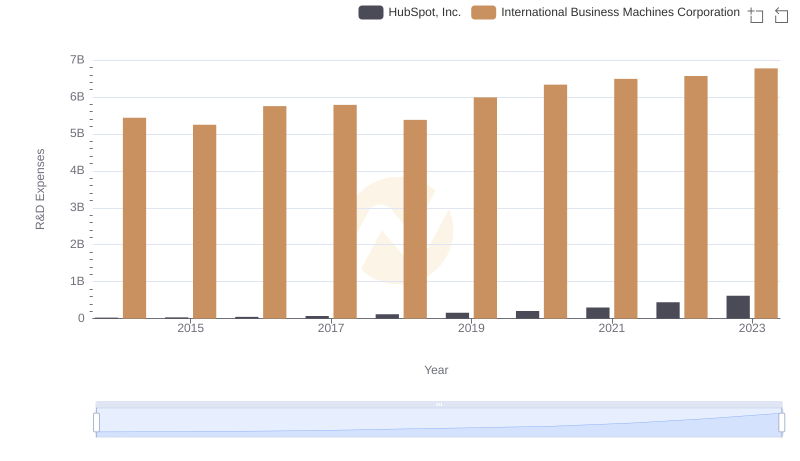Image resolution: width=800 pixels, height=461 pixels.
Task: Click the 2021 x-axis label
Action: click(x=611, y=328)
